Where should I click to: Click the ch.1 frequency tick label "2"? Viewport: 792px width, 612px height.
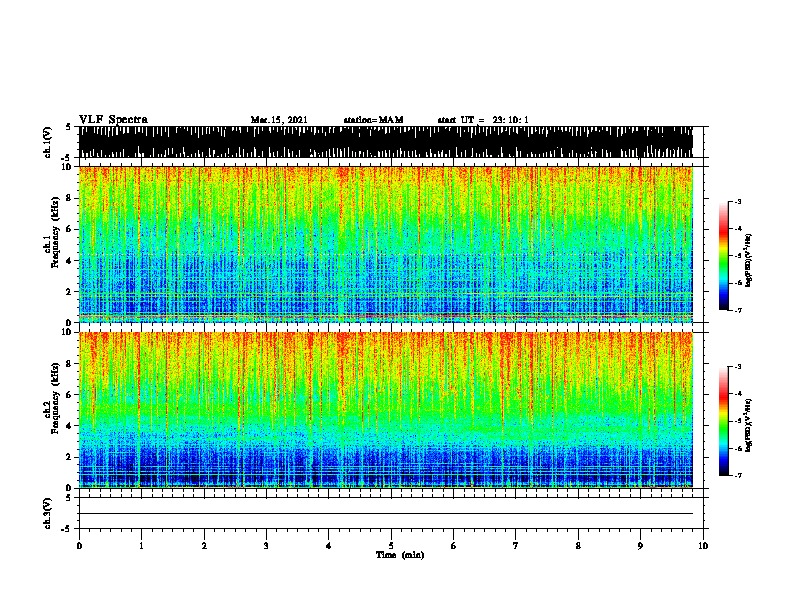(x=70, y=291)
